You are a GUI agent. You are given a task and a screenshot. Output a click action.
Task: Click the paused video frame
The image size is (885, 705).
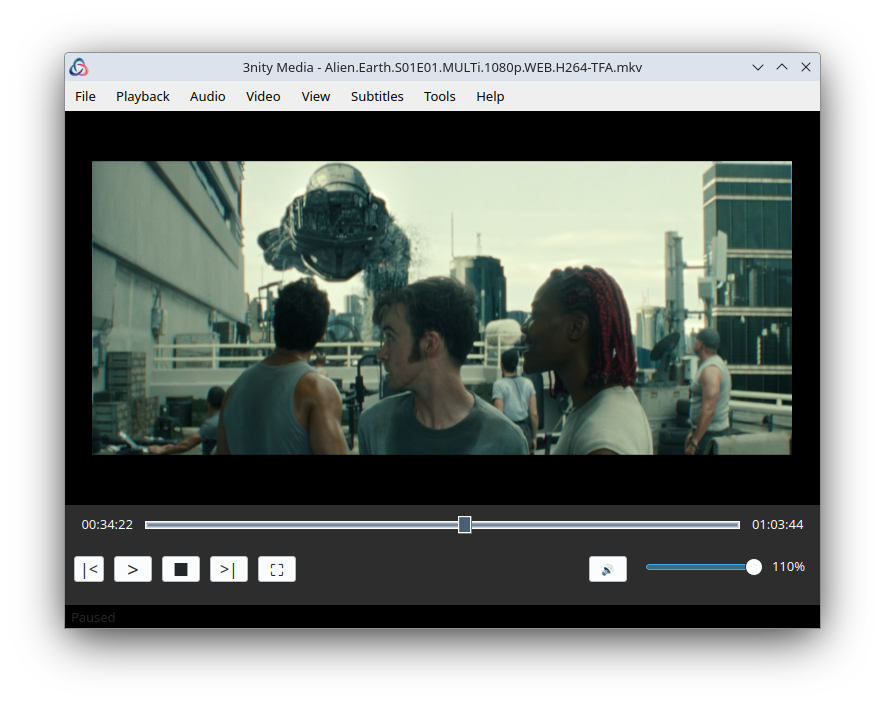click(442, 308)
